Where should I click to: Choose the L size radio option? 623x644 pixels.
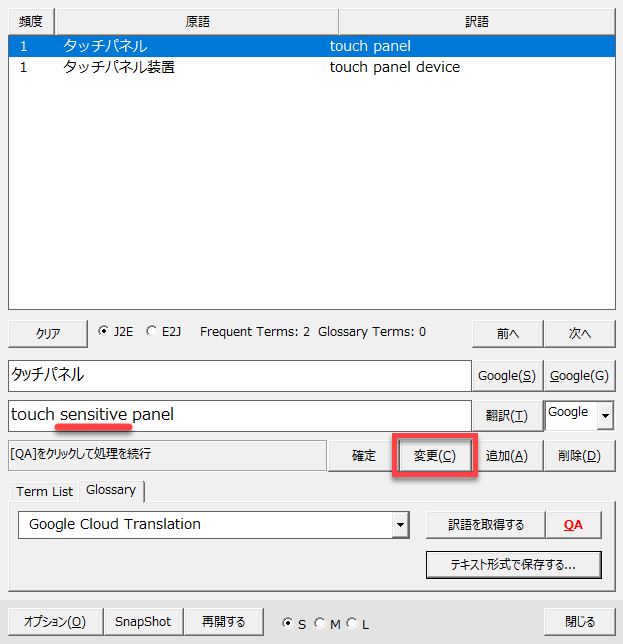[351, 623]
